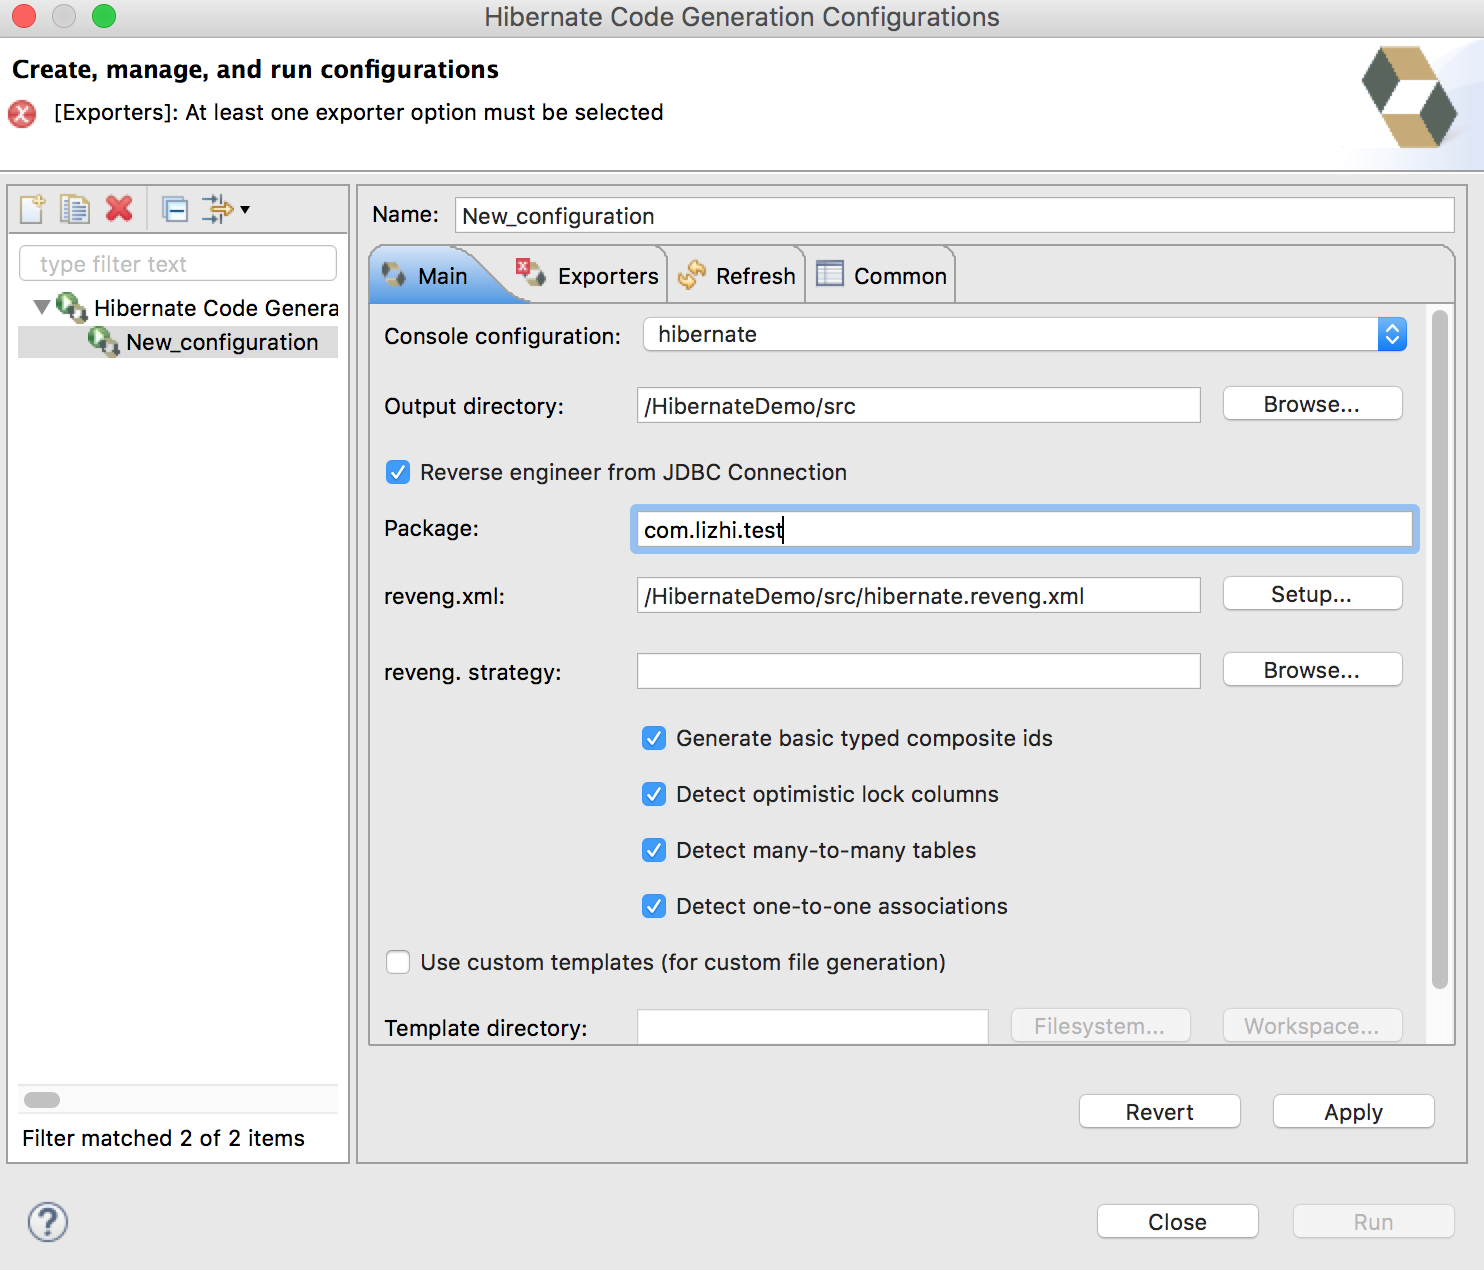
Task: Toggle Detect optimistic lock columns checkbox
Action: click(x=654, y=794)
